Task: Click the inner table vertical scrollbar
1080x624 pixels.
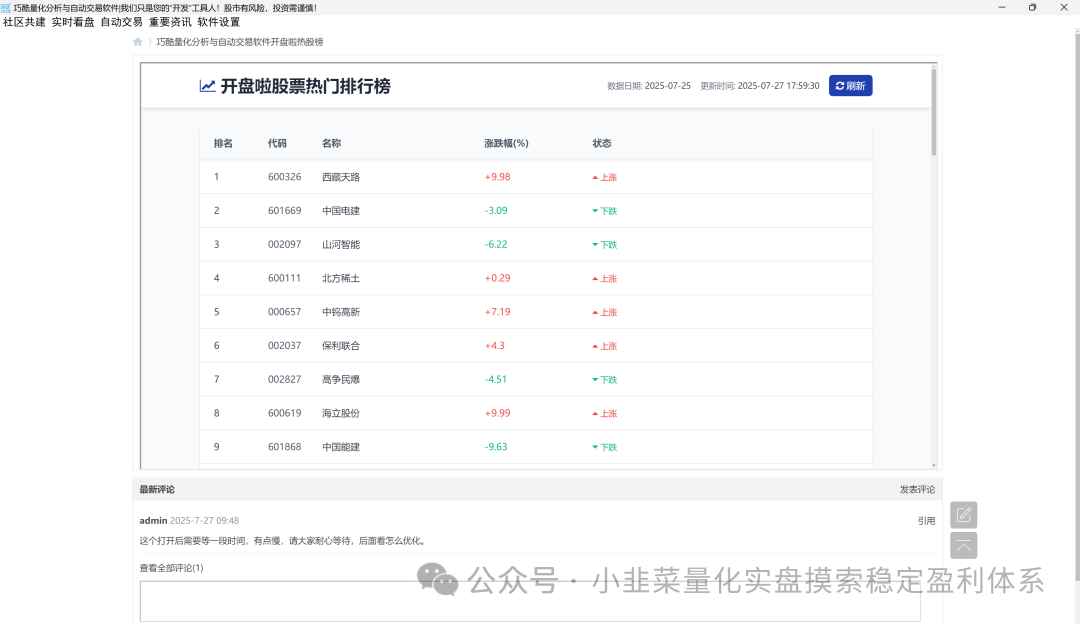Action: coord(934,112)
